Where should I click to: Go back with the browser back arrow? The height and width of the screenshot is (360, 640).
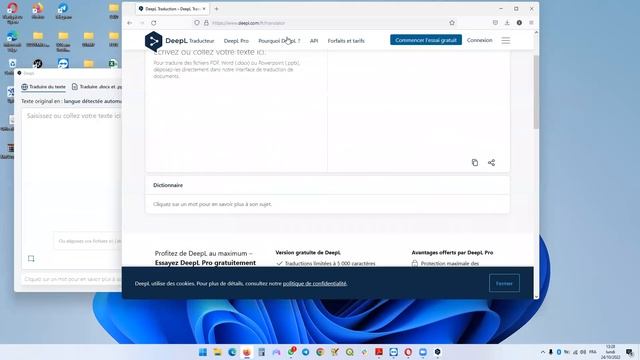(129, 23)
